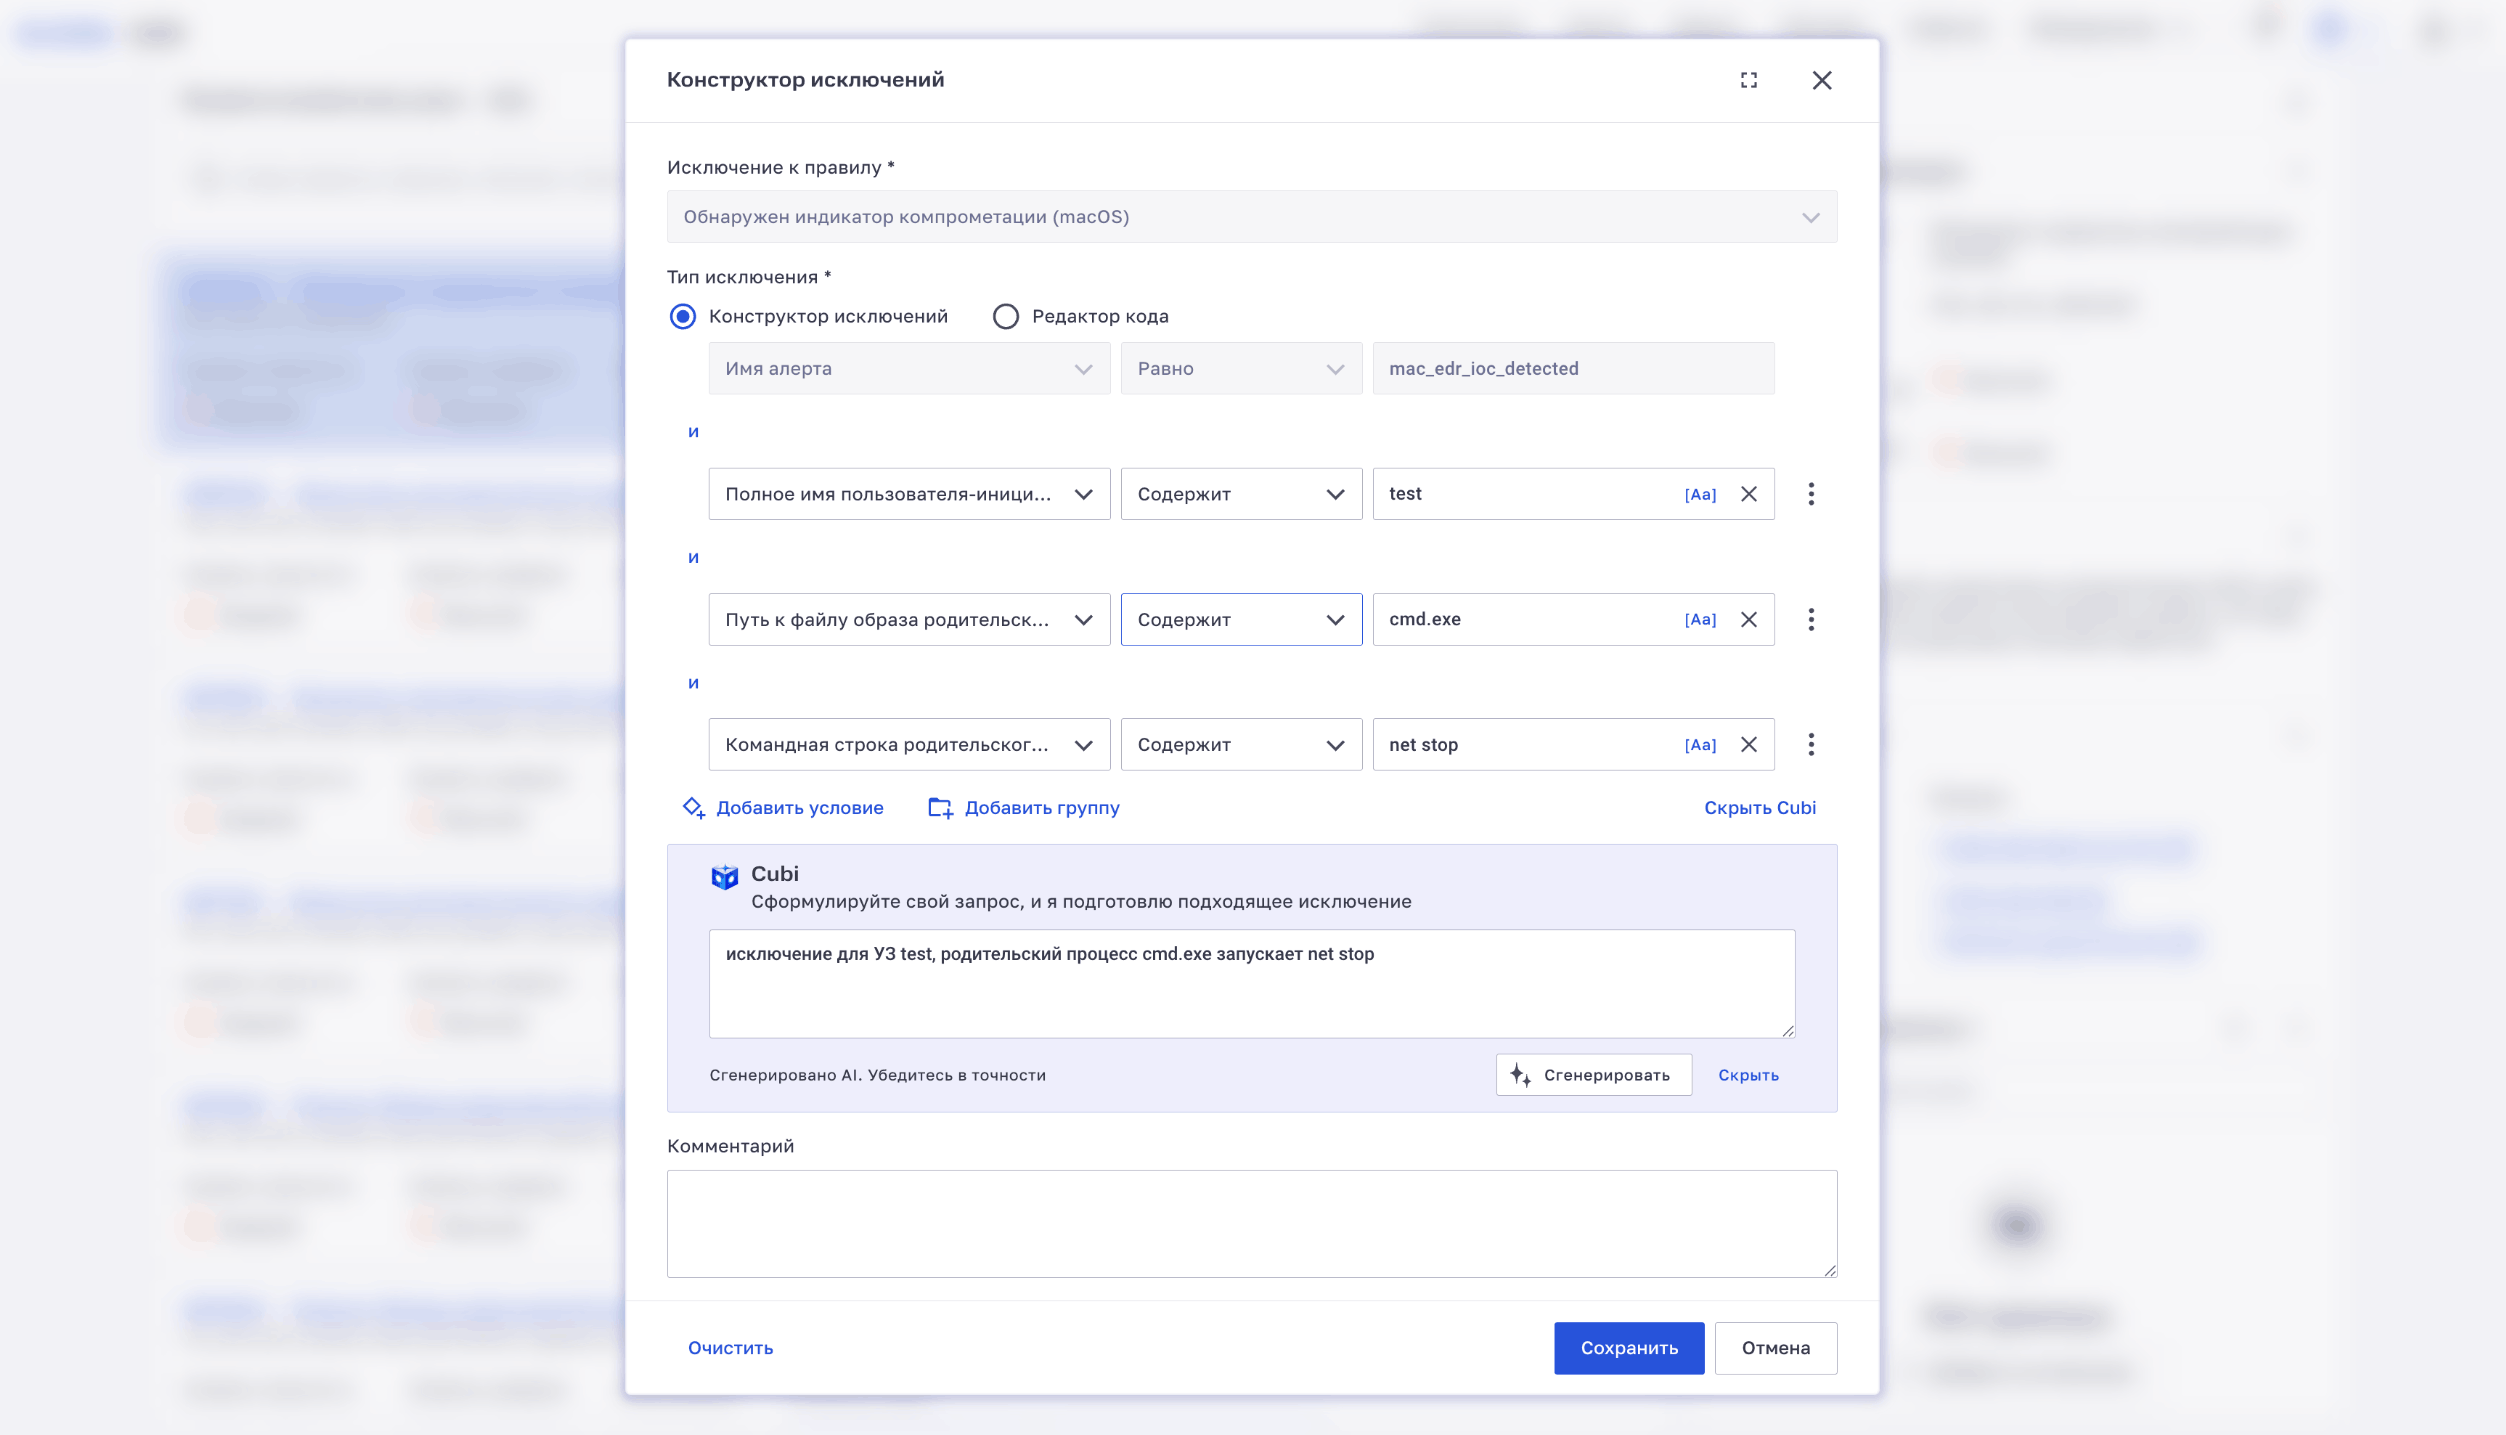The height and width of the screenshot is (1435, 2506).
Task: Click Очистить link
Action: coord(730,1348)
